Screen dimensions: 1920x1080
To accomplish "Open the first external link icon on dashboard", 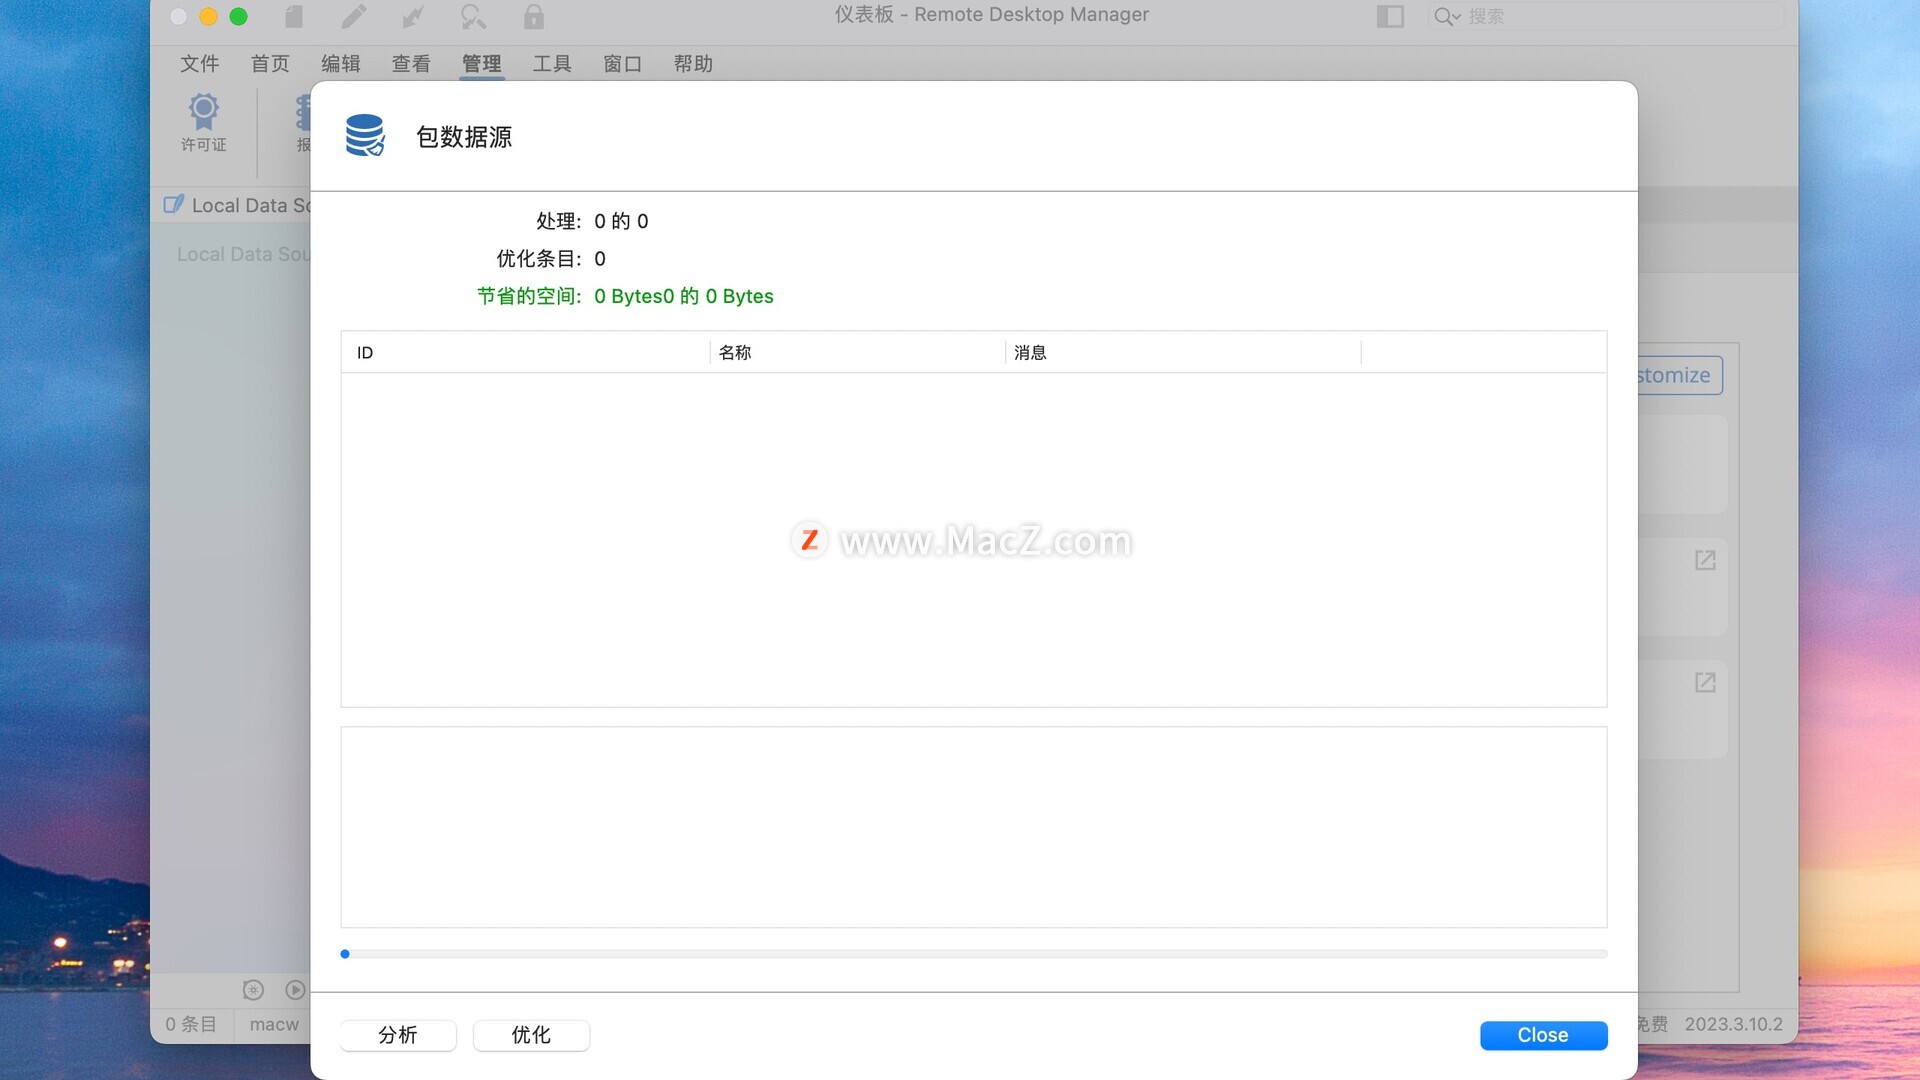I will [x=1705, y=560].
